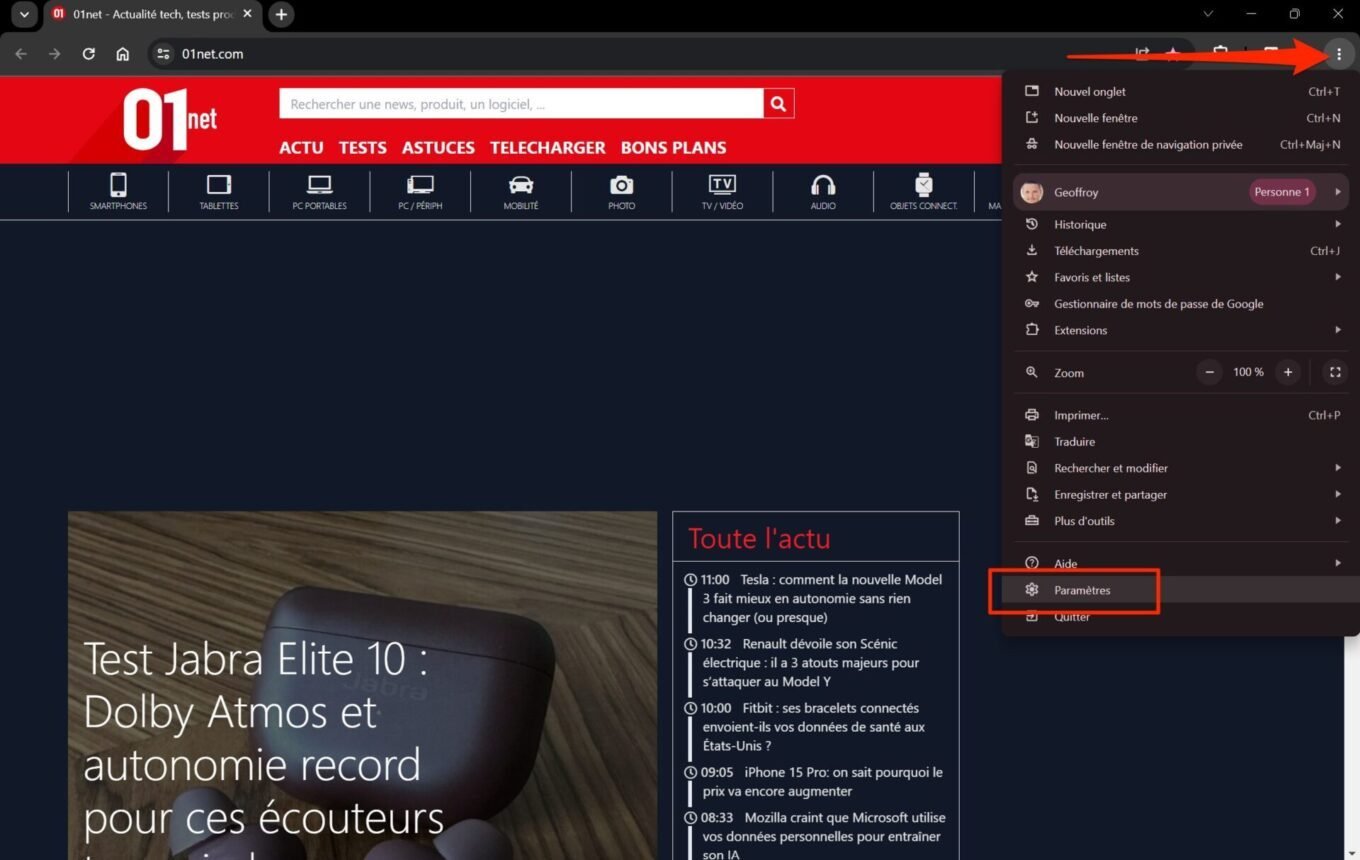
Task: Click the browser back arrow
Action: pos(21,54)
